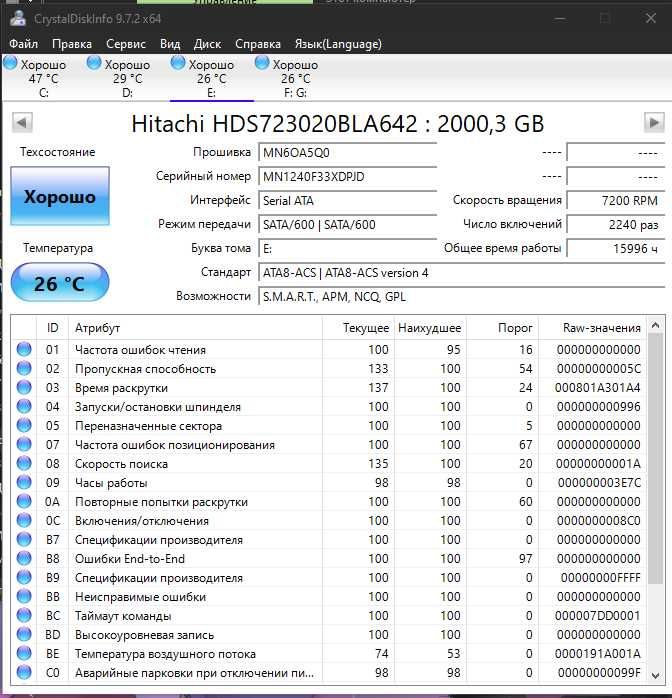Click status icon for attribute C0

(24, 672)
